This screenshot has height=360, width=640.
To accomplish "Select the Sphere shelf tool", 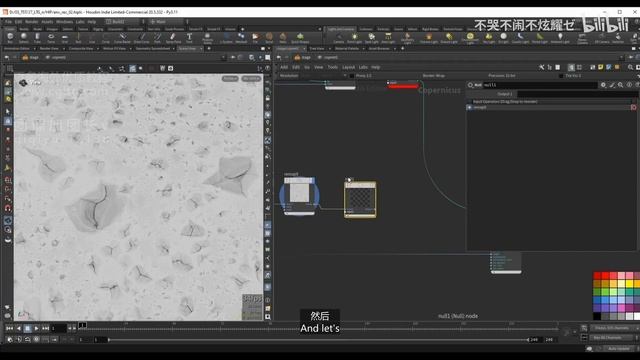I will pos(24,38).
